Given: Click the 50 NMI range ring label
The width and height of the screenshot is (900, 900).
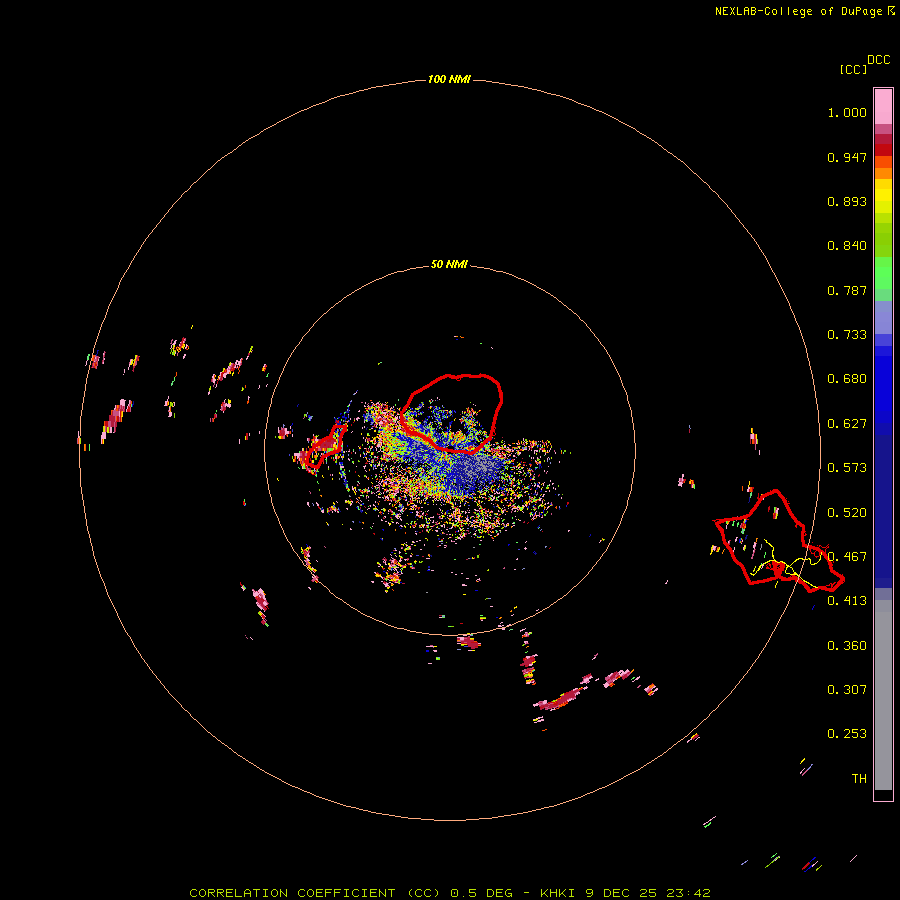Looking at the screenshot, I should point(449,264).
